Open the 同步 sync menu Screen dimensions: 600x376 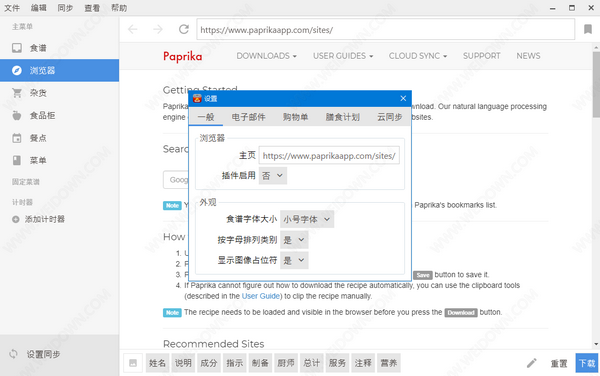click(x=65, y=8)
